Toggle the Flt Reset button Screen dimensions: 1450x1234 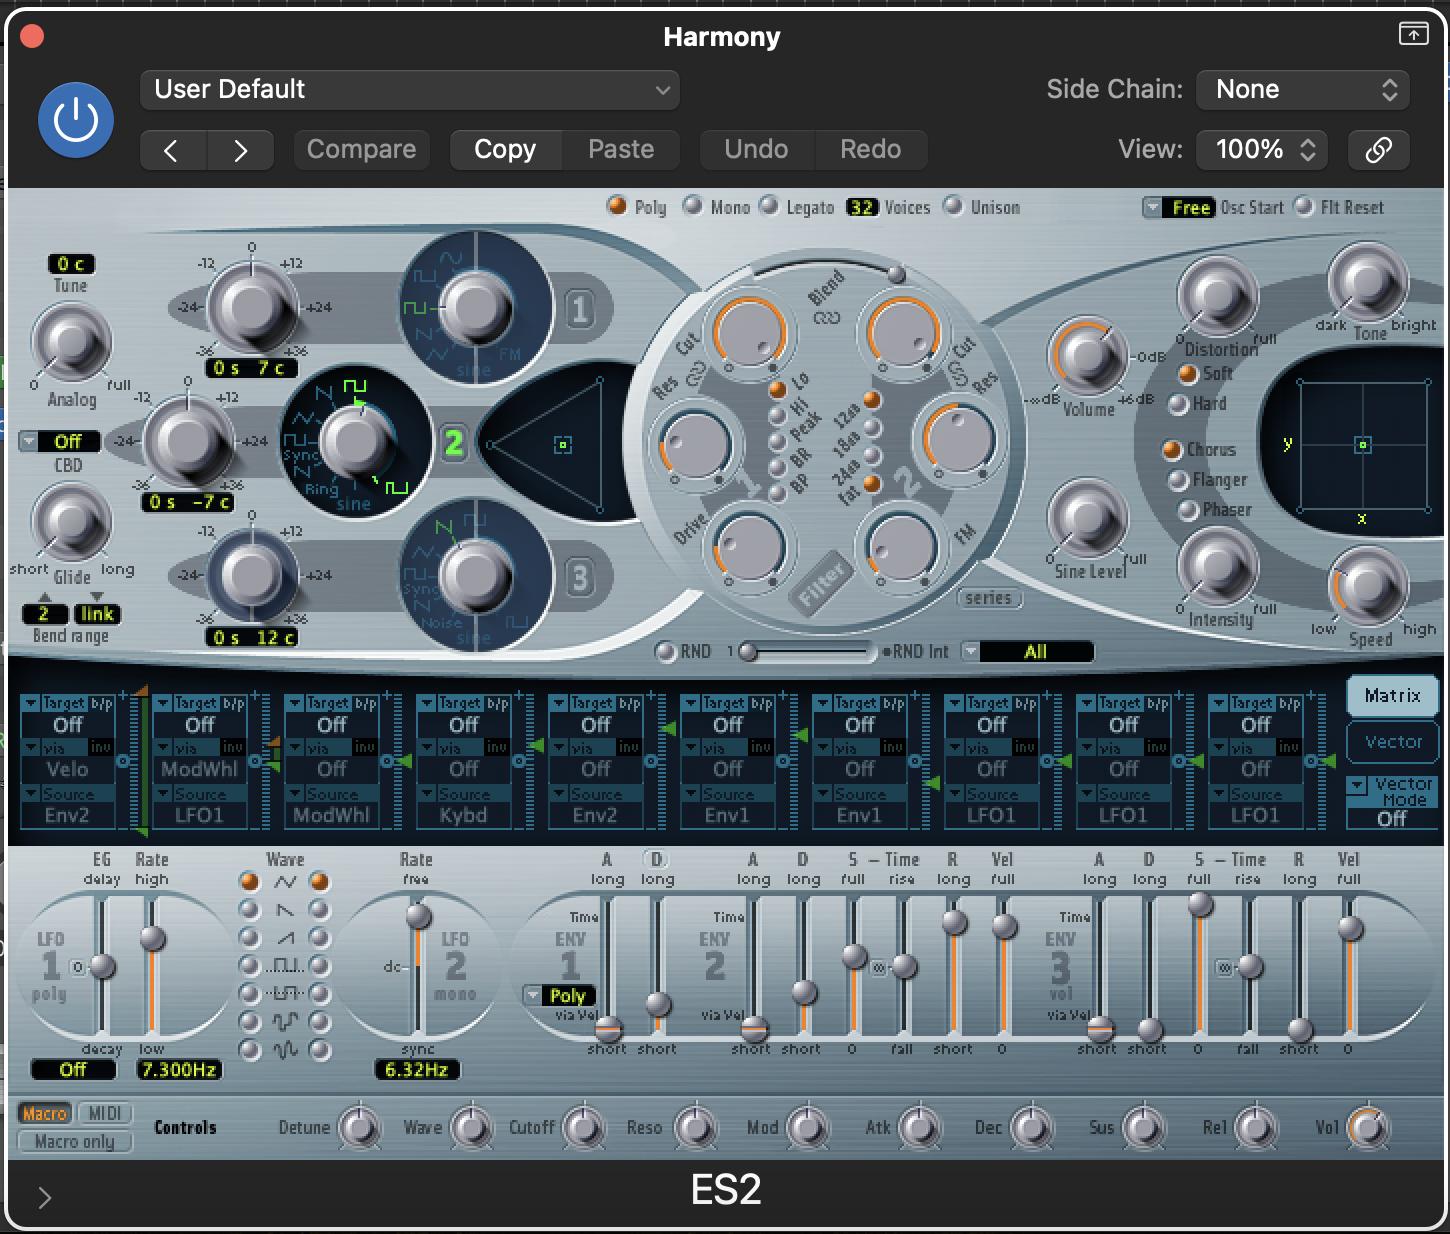click(x=1303, y=206)
